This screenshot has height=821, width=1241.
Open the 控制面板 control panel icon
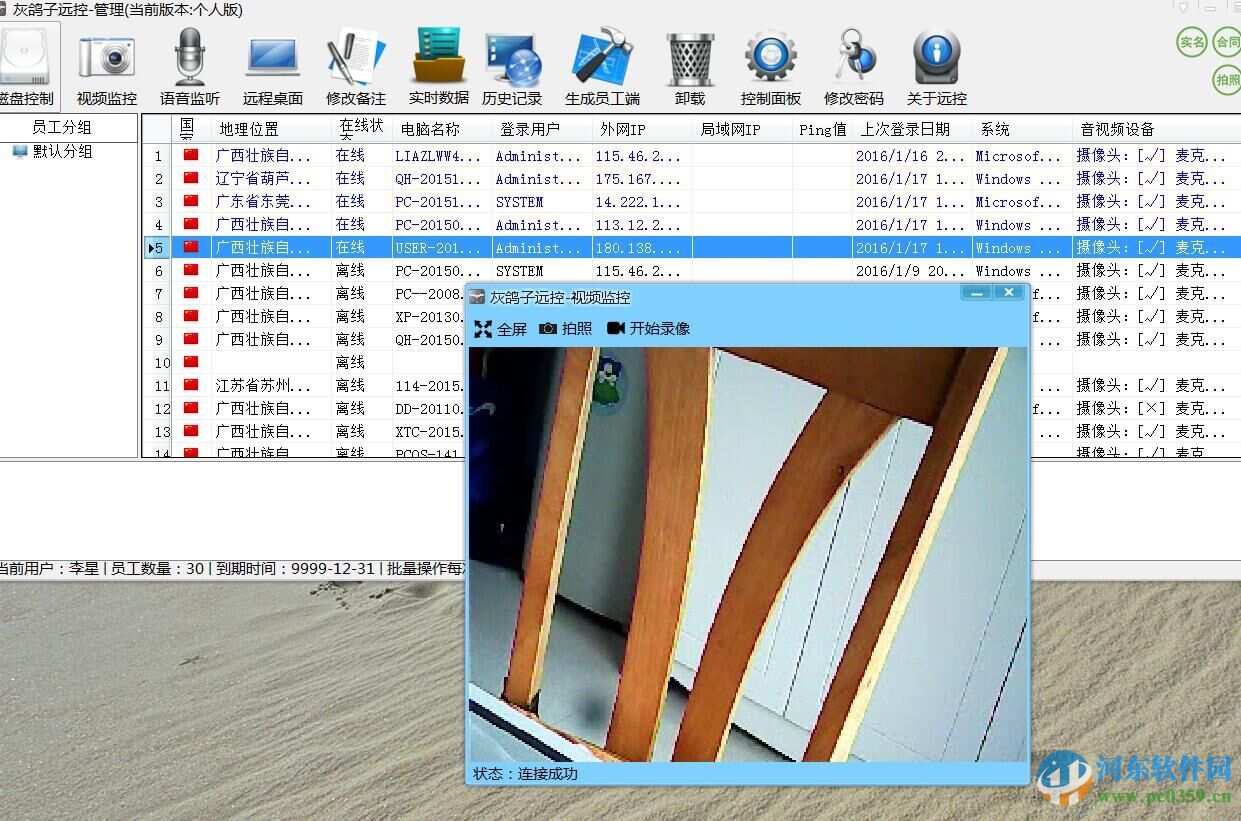click(x=770, y=60)
